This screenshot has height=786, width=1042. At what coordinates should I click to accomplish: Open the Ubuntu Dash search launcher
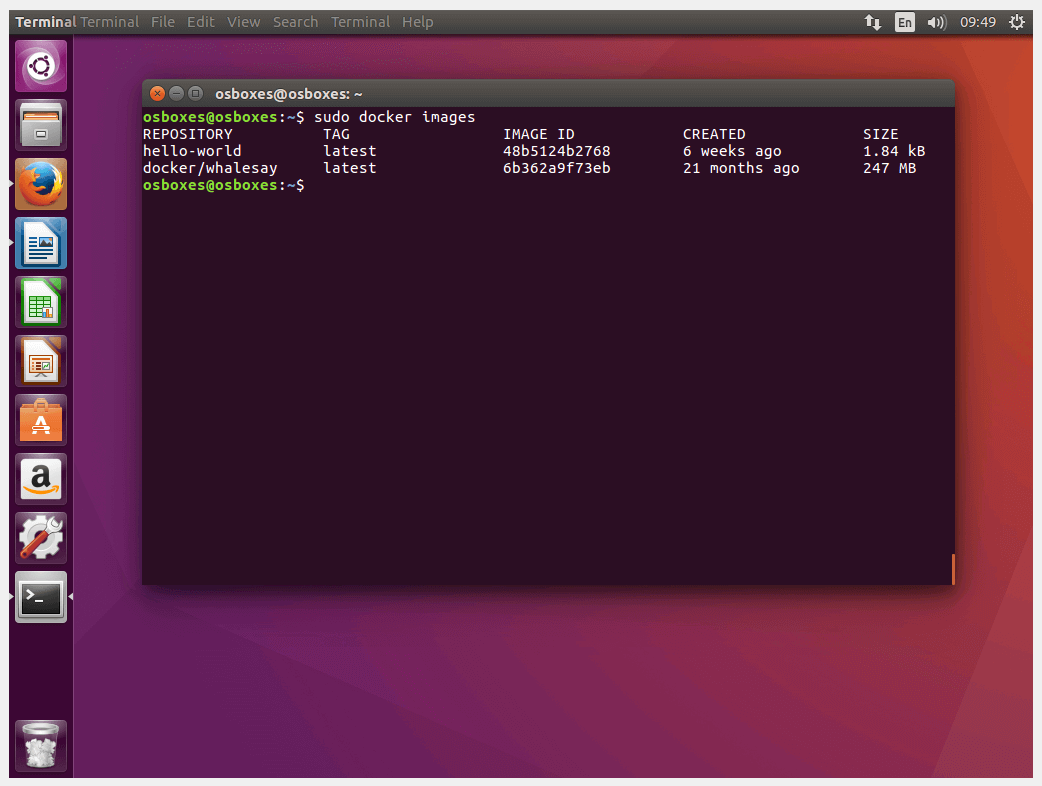[41, 66]
